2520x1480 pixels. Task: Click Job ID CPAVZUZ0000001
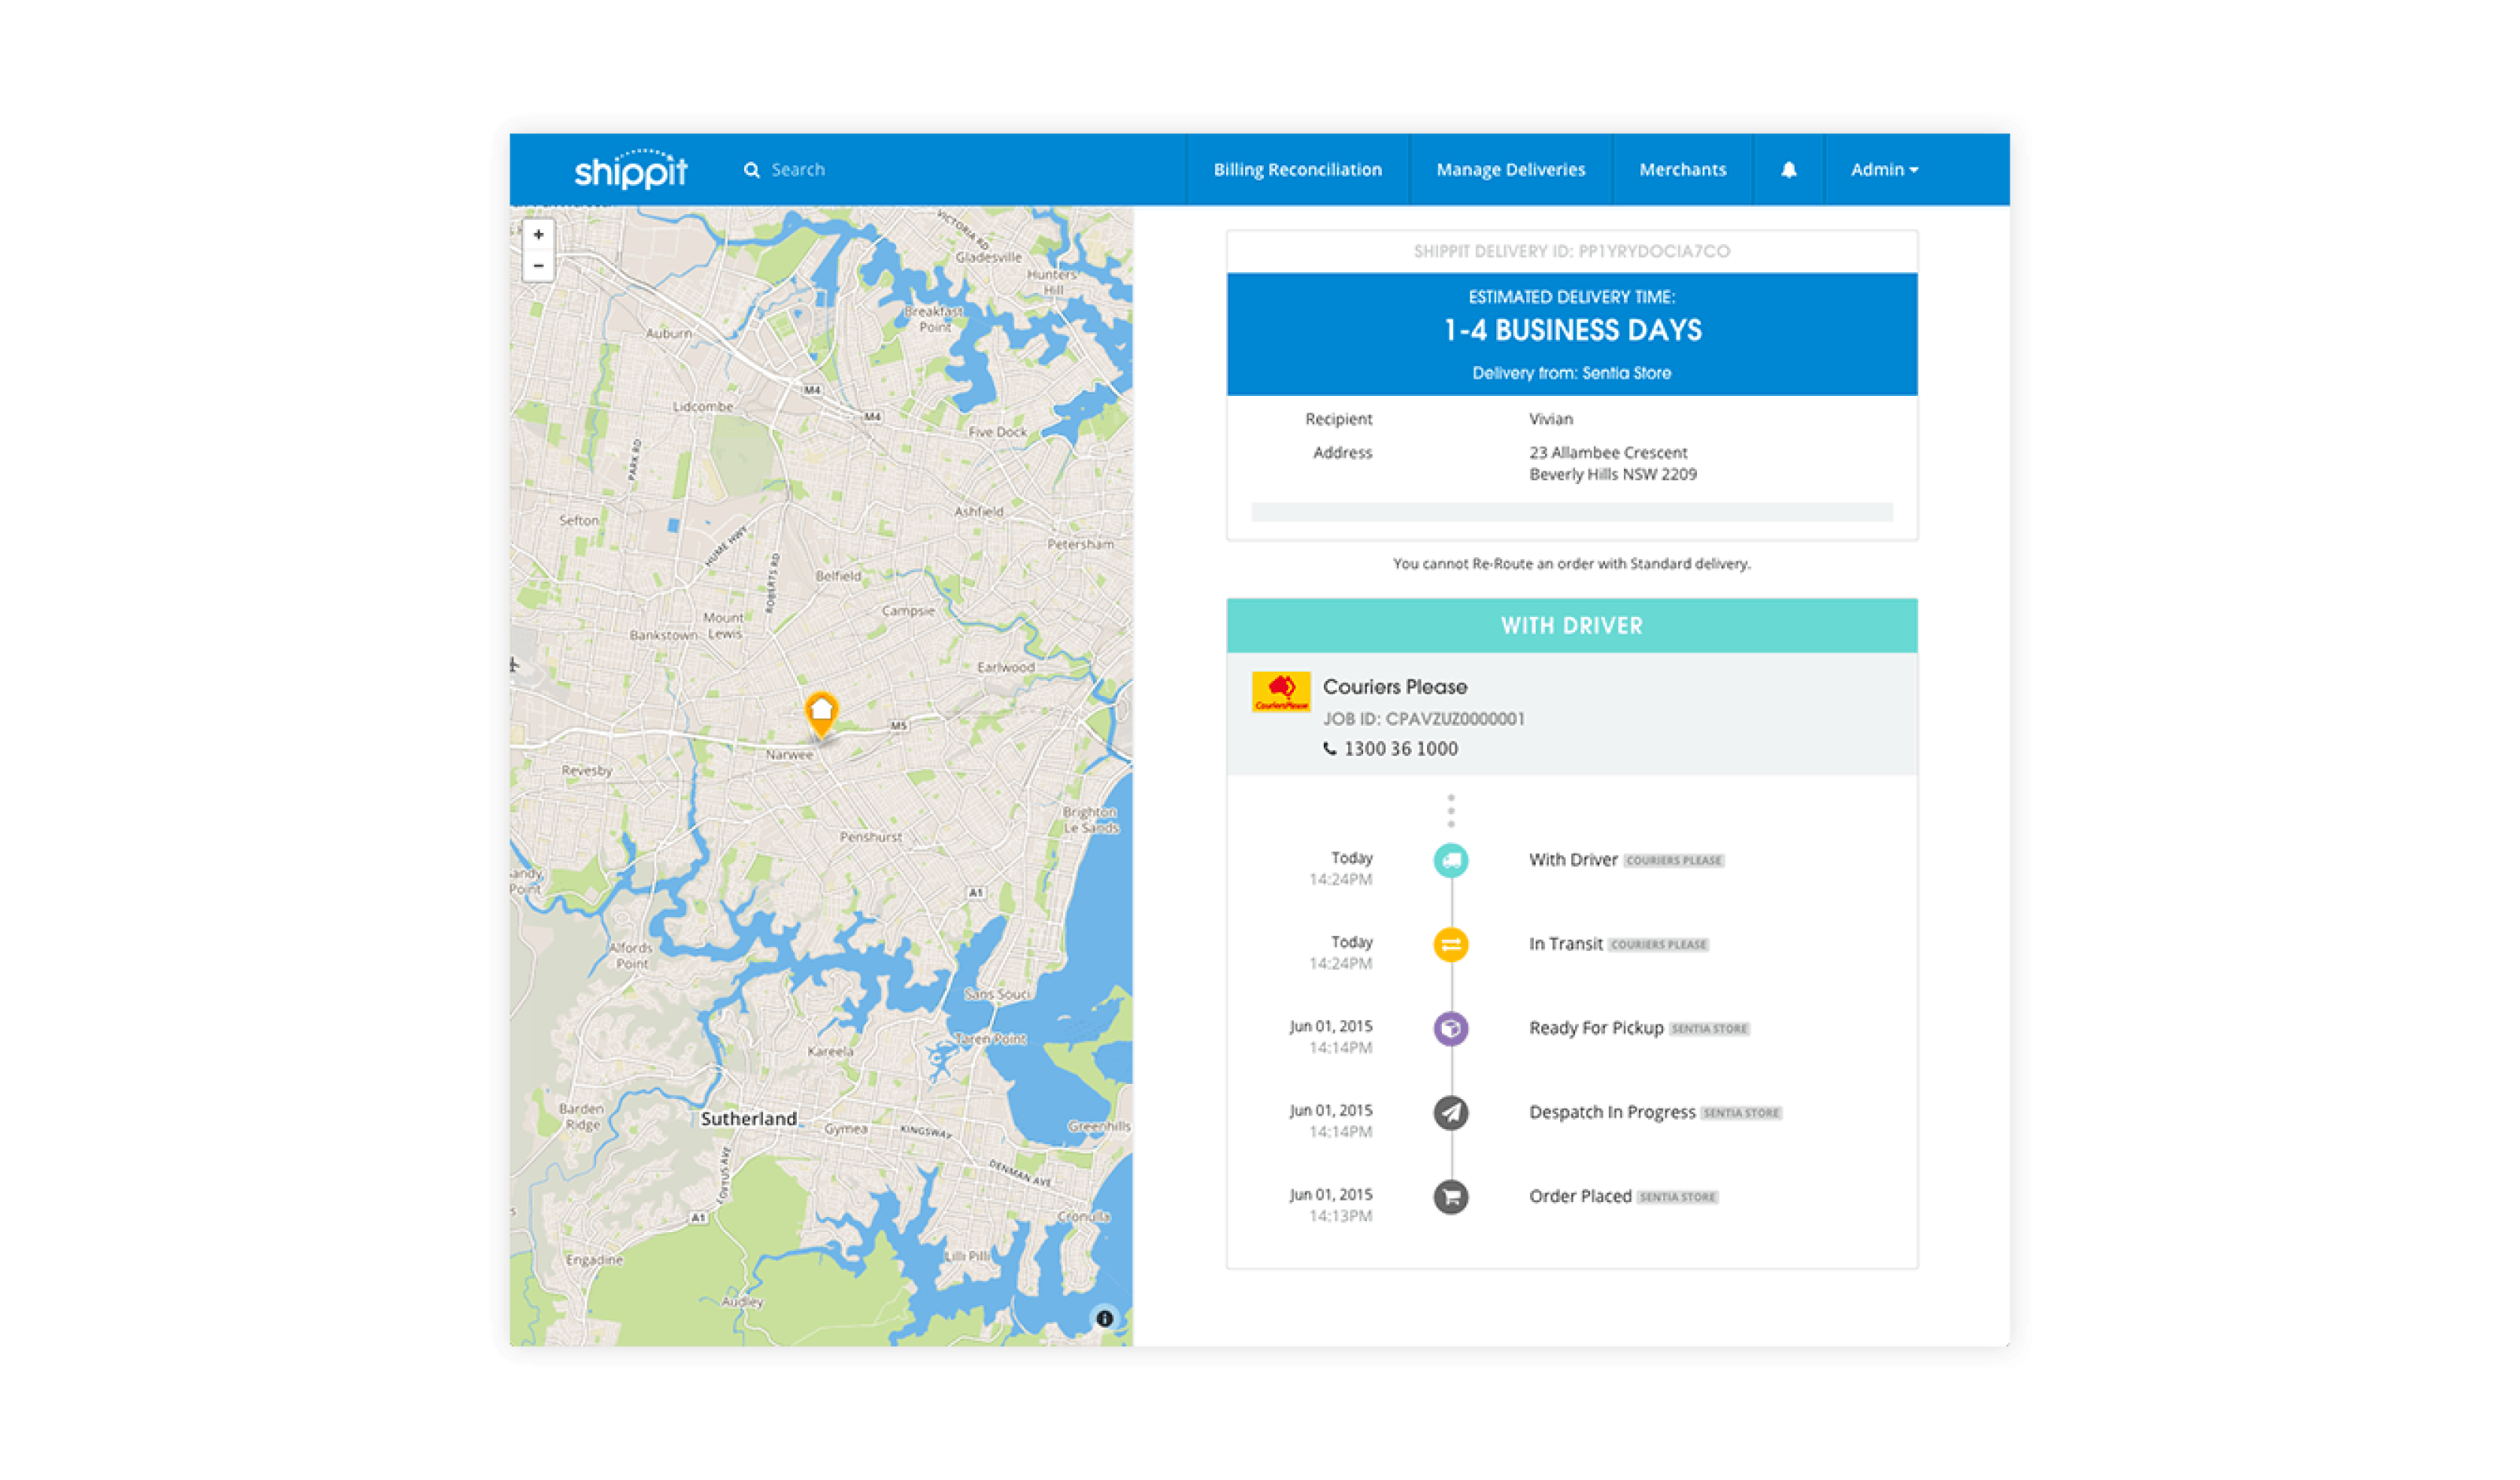[1423, 719]
